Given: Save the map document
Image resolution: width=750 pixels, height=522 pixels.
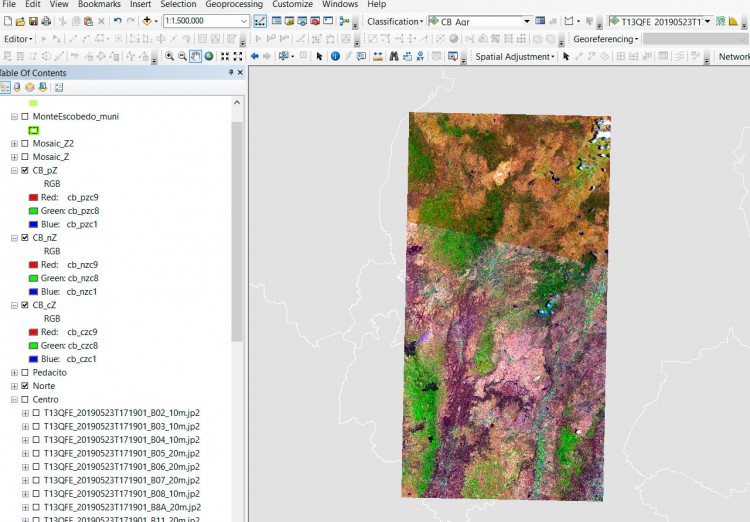Looking at the screenshot, I should (33, 21).
